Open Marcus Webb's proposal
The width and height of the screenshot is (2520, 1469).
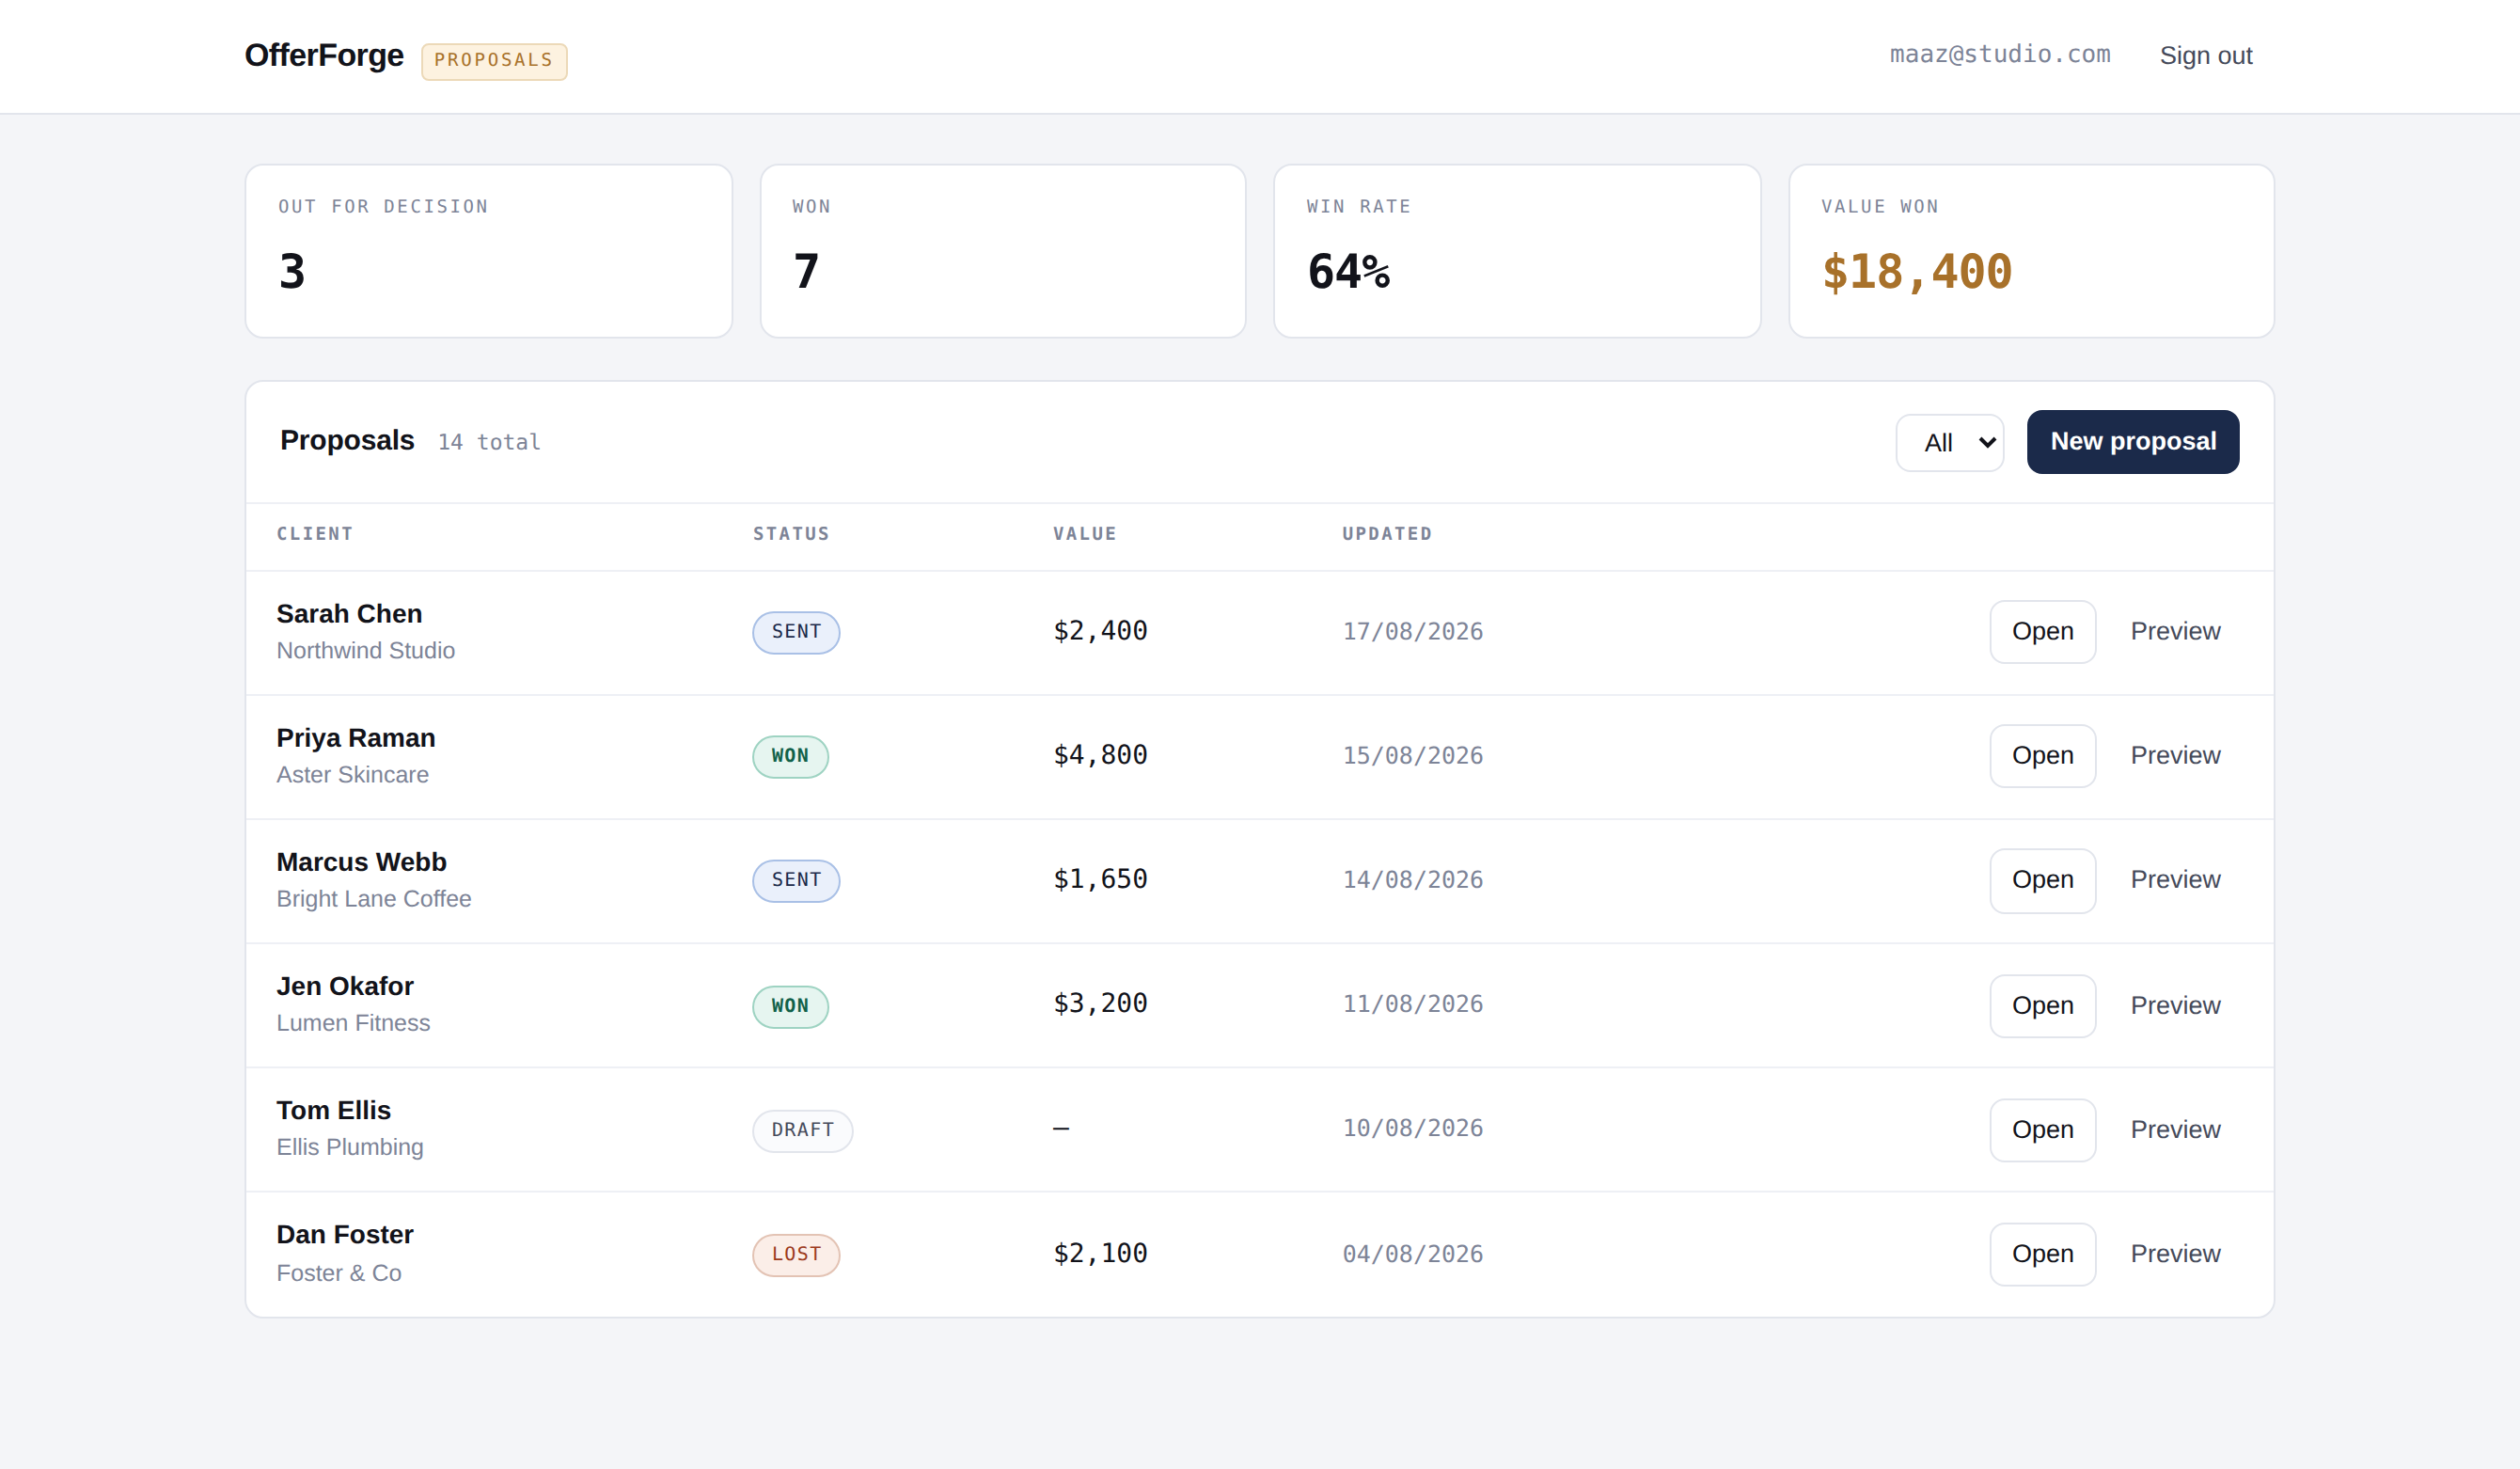click(x=2042, y=880)
